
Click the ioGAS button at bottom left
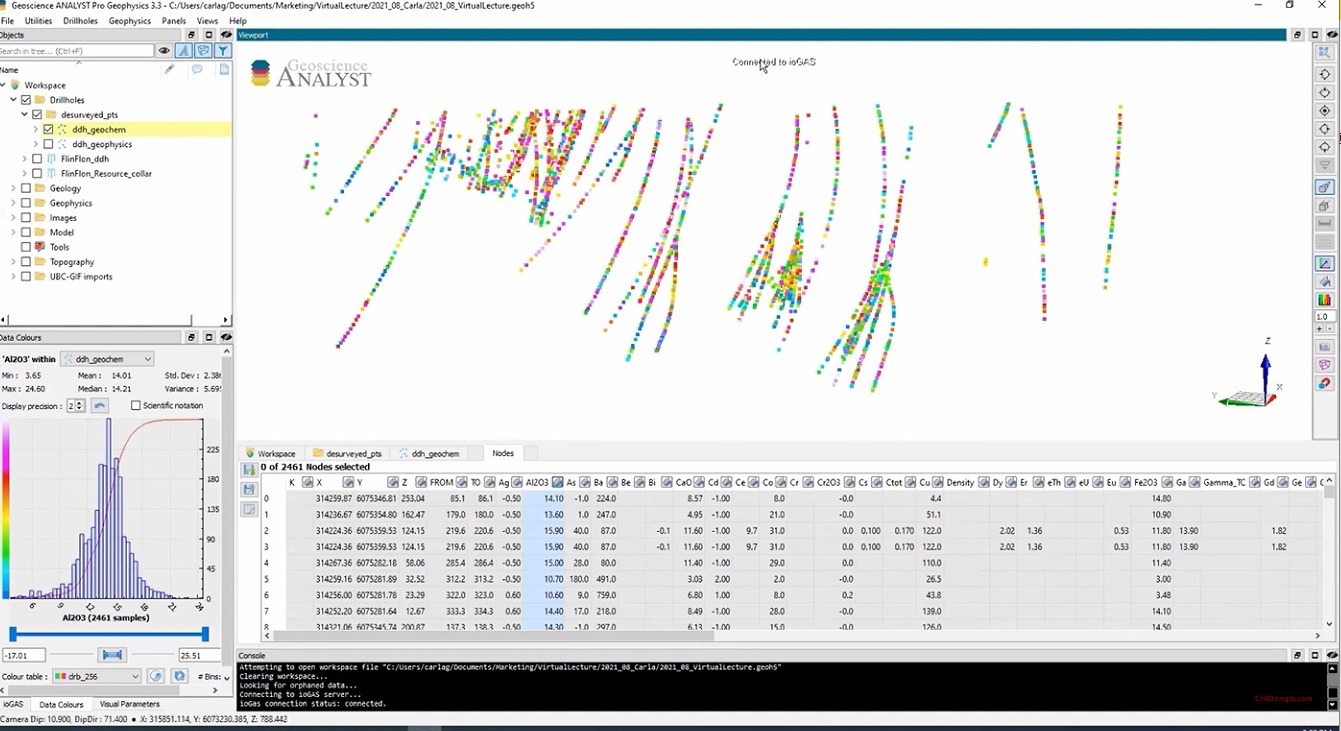pyautogui.click(x=14, y=704)
